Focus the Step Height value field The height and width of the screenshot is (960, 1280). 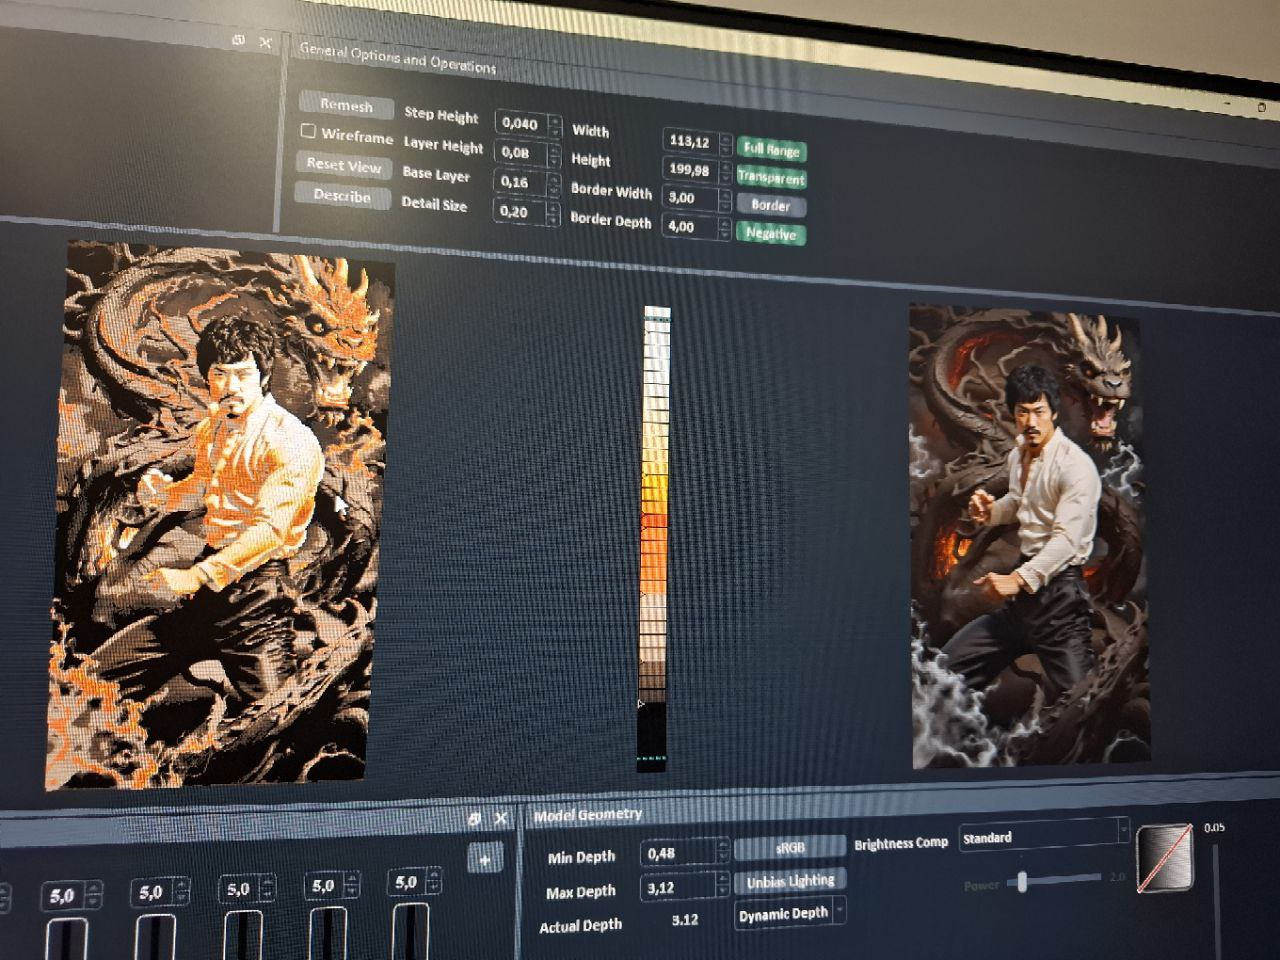(x=521, y=124)
